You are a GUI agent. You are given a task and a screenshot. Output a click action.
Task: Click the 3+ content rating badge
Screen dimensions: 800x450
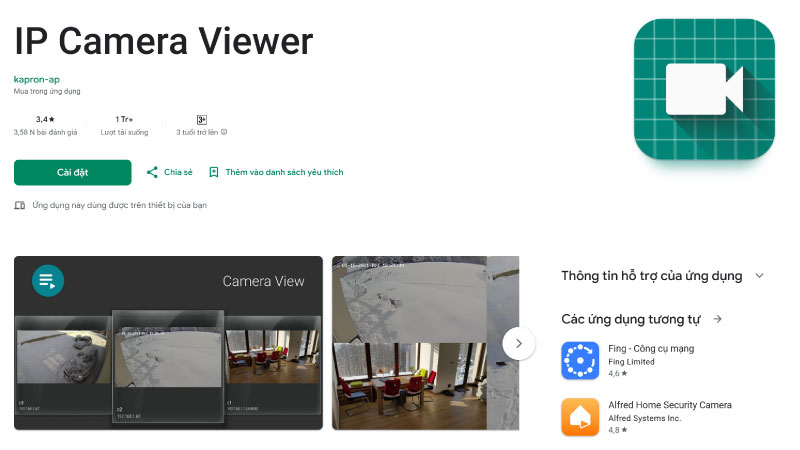pos(202,120)
